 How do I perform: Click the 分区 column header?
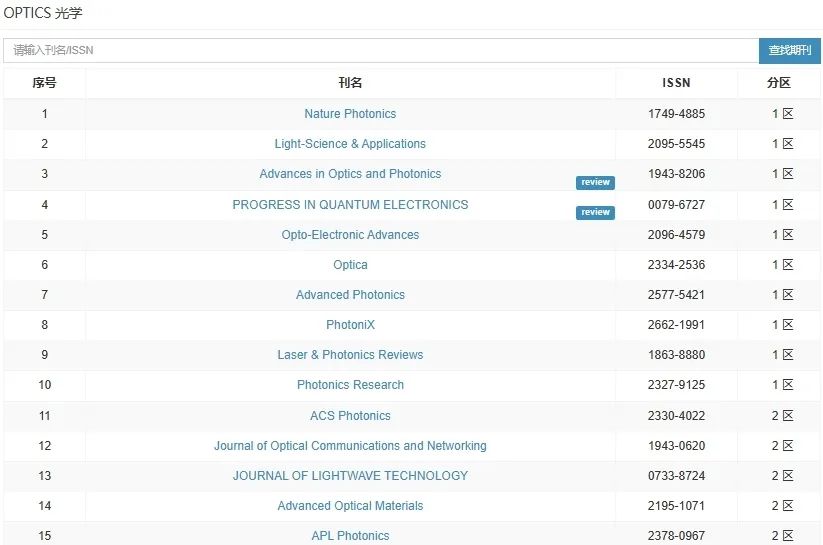[778, 82]
